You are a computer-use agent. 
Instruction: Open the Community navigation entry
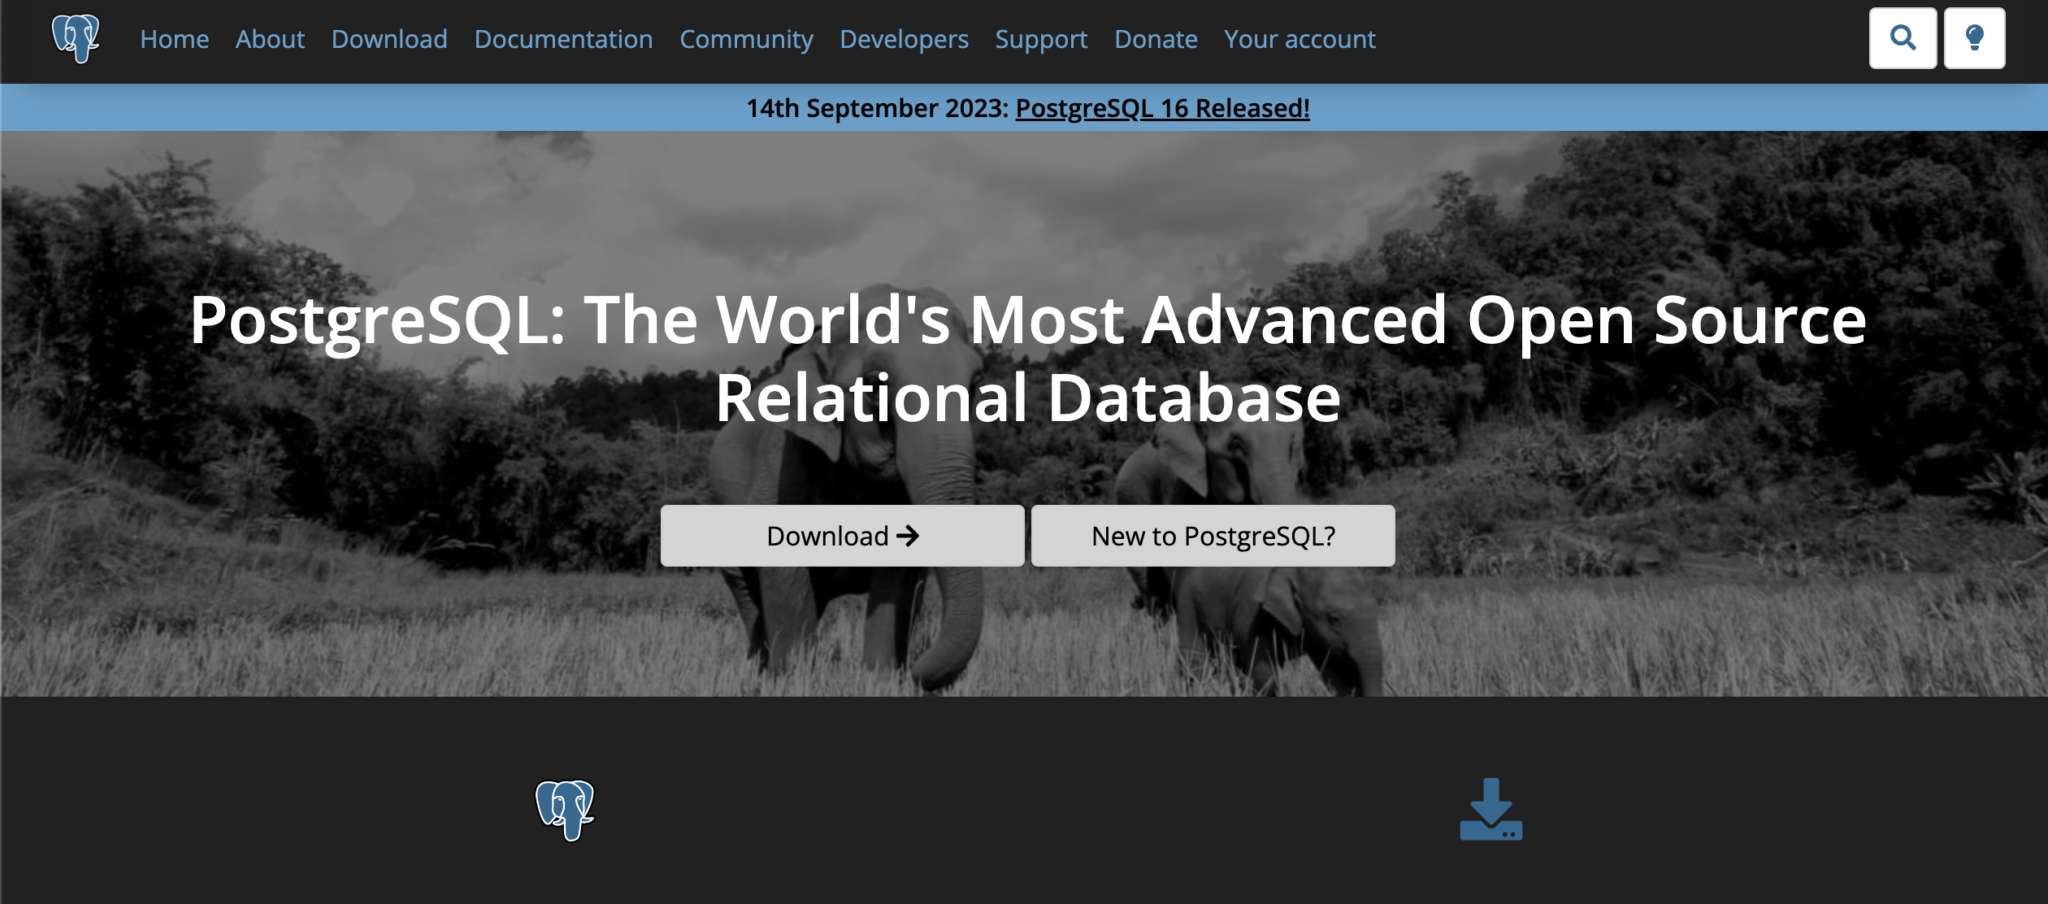[x=746, y=40]
